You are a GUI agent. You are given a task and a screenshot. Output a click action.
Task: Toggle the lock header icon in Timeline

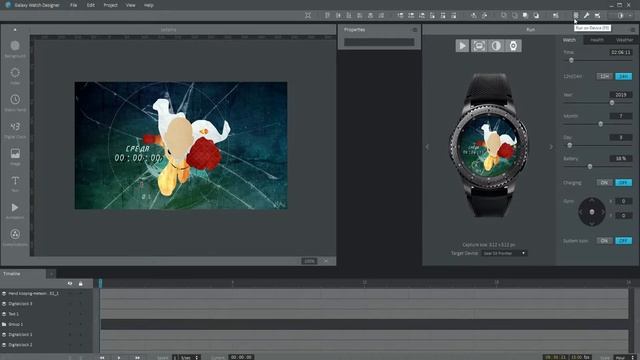[80, 283]
